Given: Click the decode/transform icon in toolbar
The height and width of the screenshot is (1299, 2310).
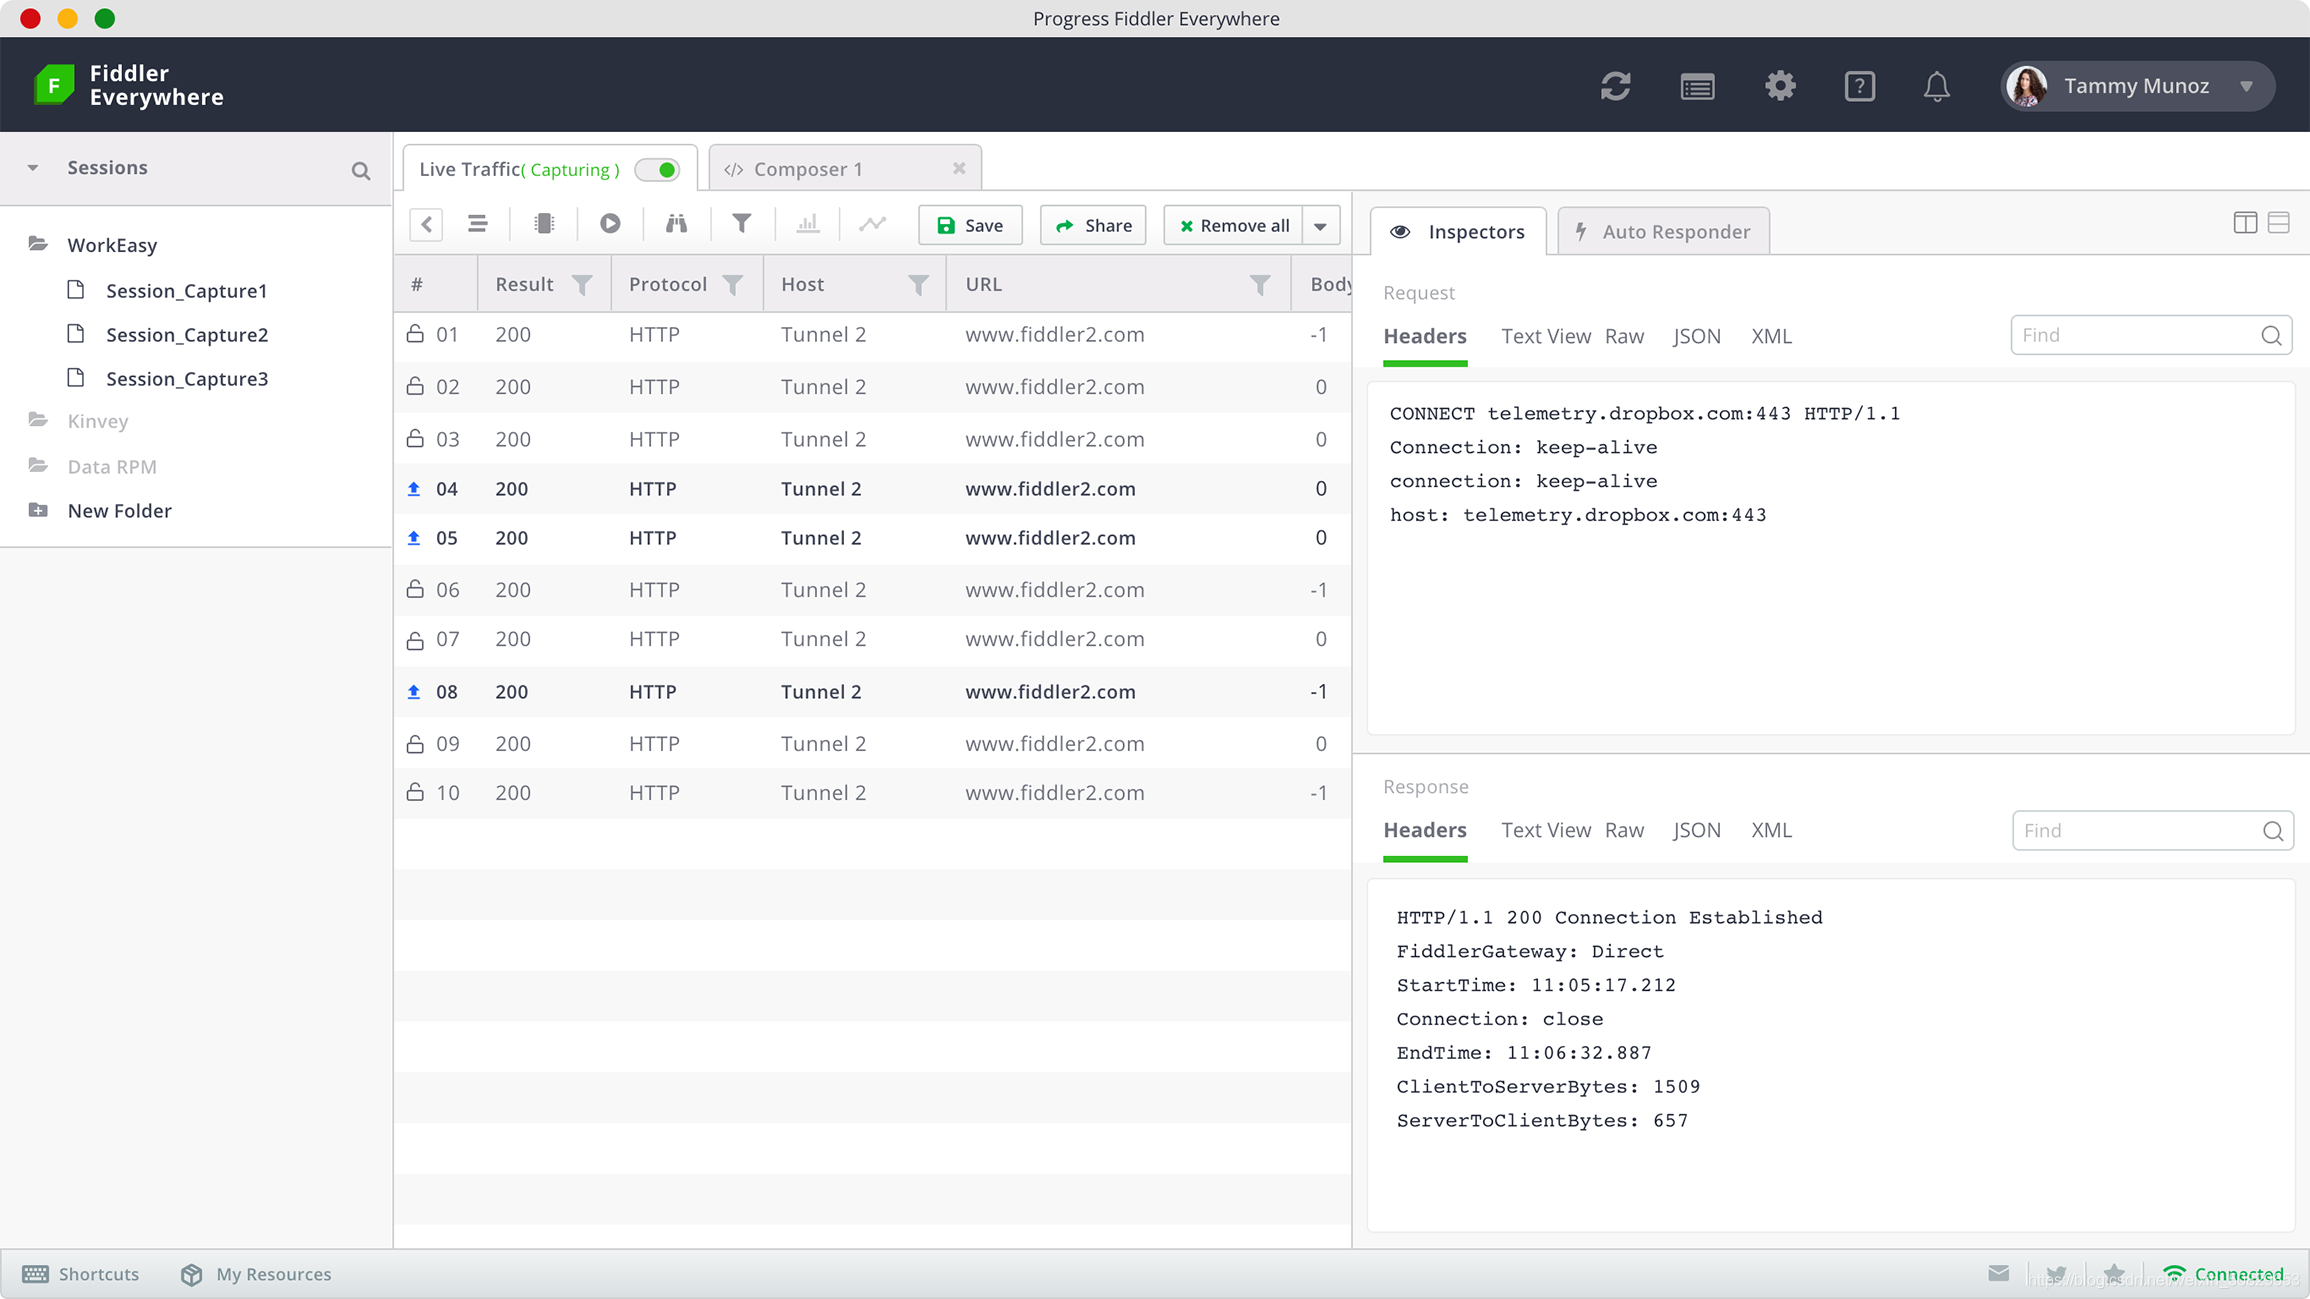Looking at the screenshot, I should coord(544,224).
